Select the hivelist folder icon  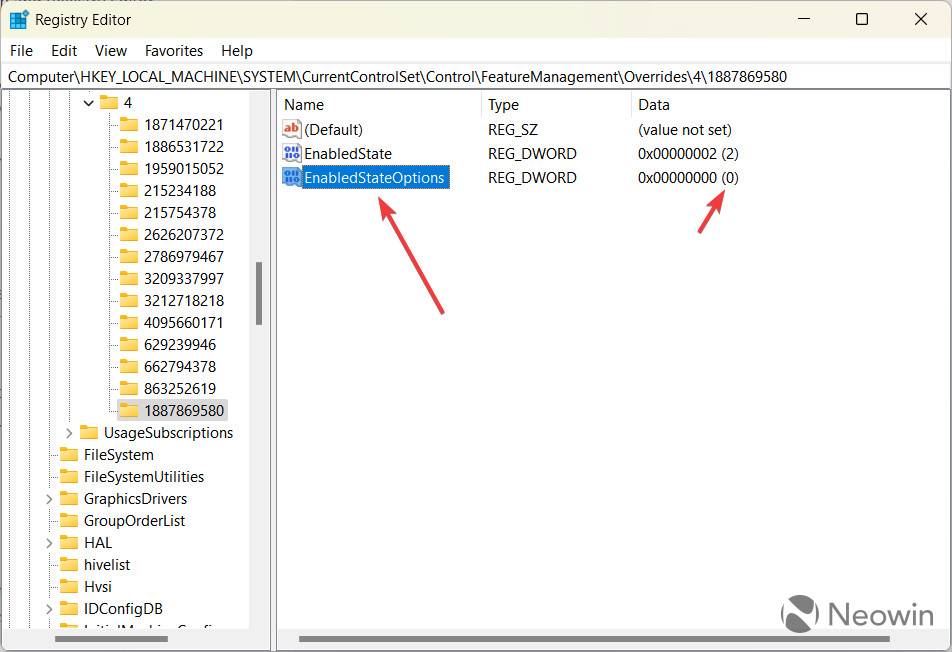pos(69,565)
